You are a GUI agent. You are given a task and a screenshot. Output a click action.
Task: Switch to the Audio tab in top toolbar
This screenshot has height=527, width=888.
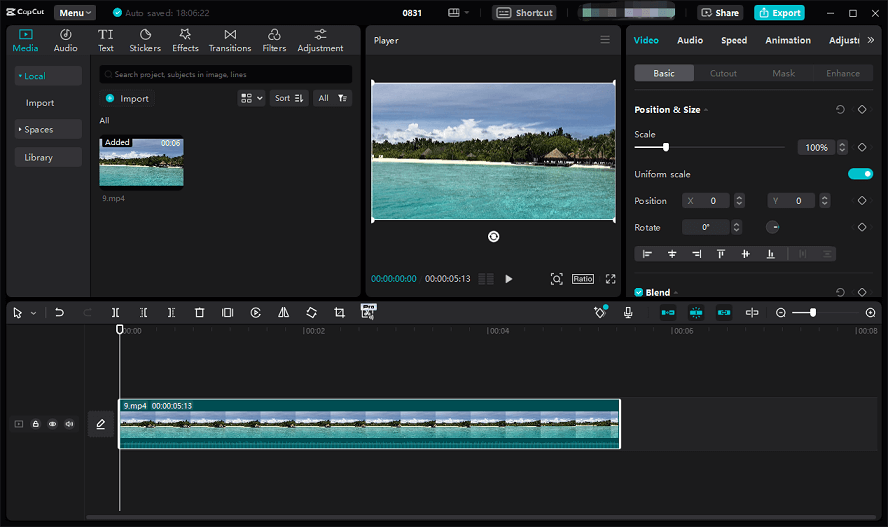pos(66,41)
